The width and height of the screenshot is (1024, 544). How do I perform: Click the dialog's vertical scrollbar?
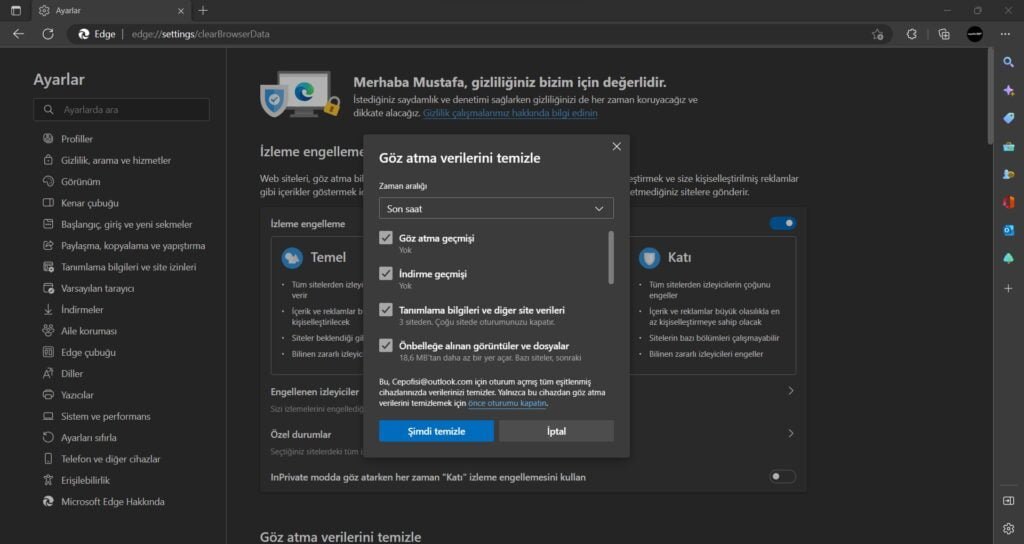click(x=611, y=257)
